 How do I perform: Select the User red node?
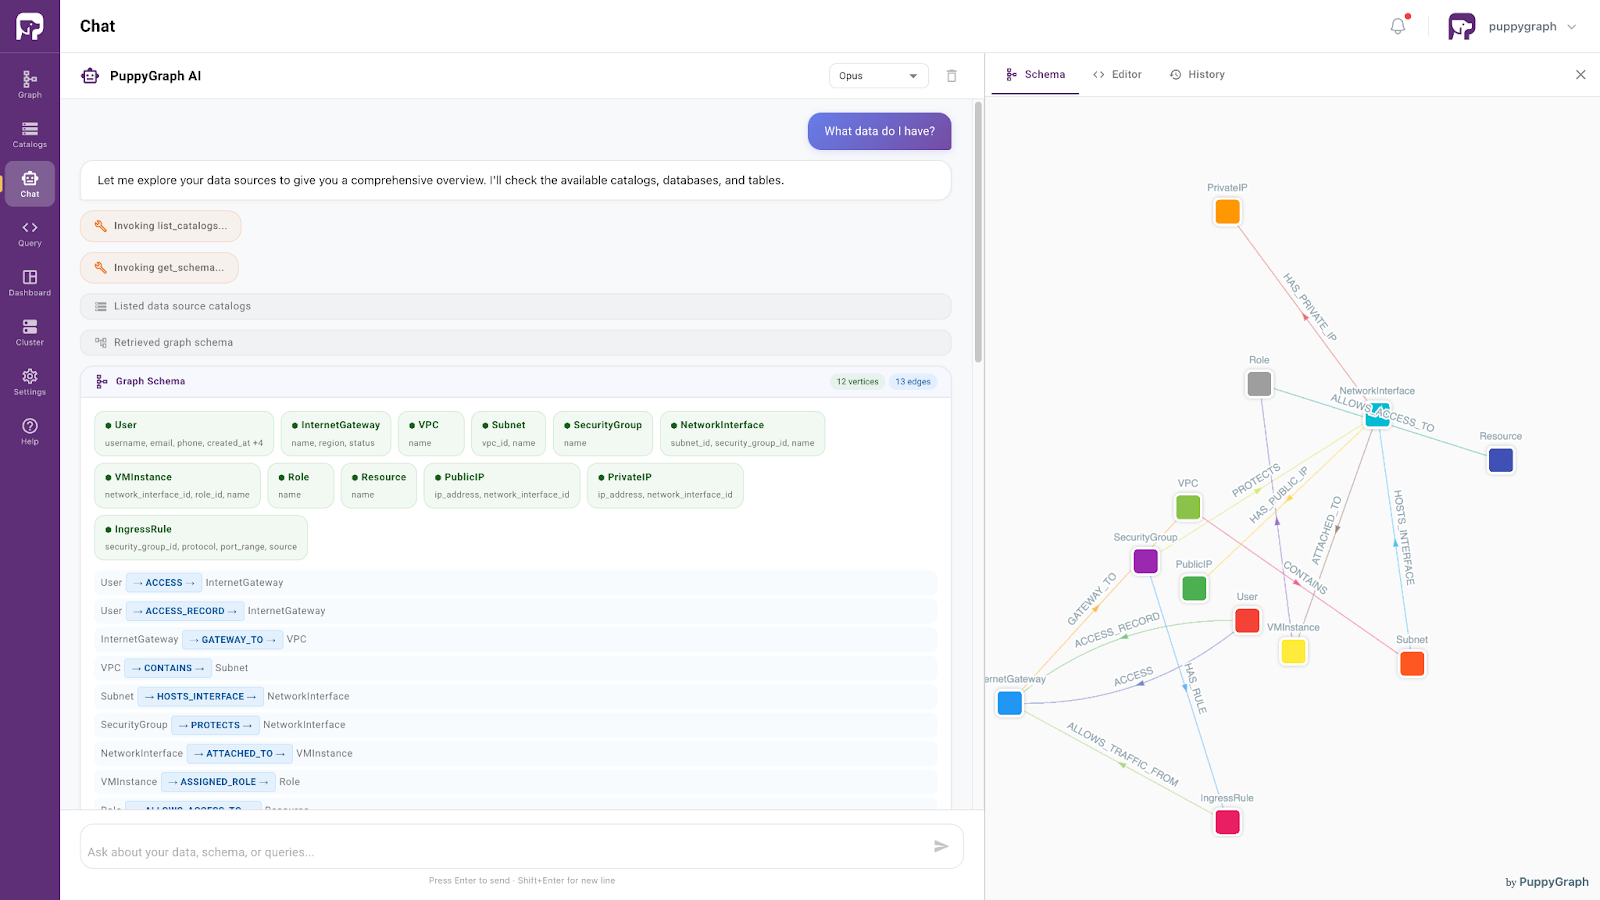click(1247, 620)
